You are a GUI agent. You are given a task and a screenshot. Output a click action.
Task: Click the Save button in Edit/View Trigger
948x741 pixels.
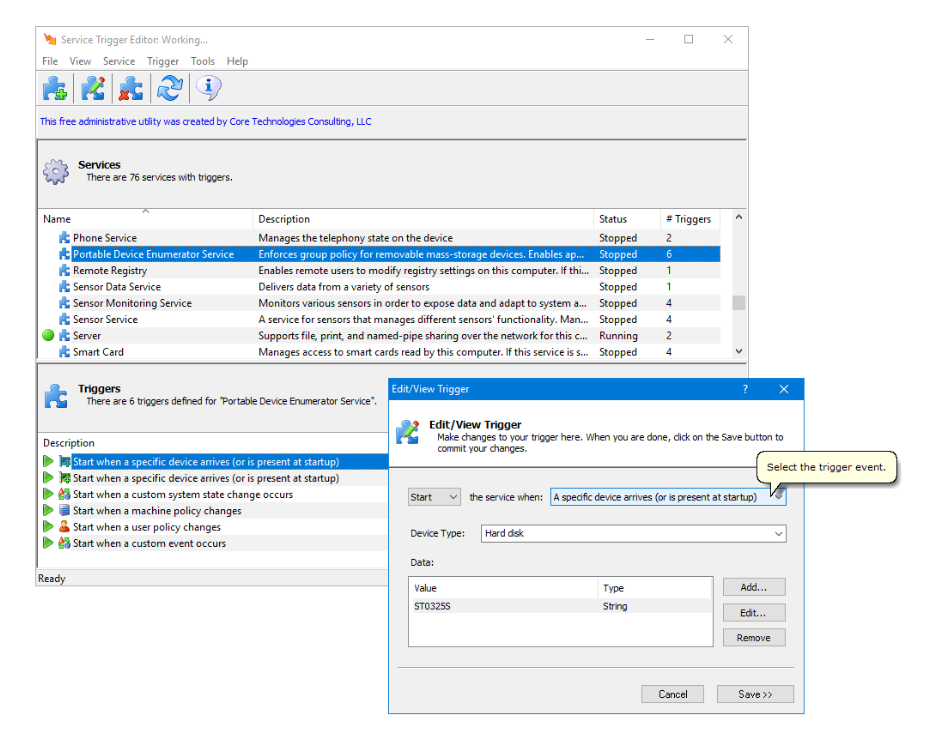pyautogui.click(x=755, y=693)
